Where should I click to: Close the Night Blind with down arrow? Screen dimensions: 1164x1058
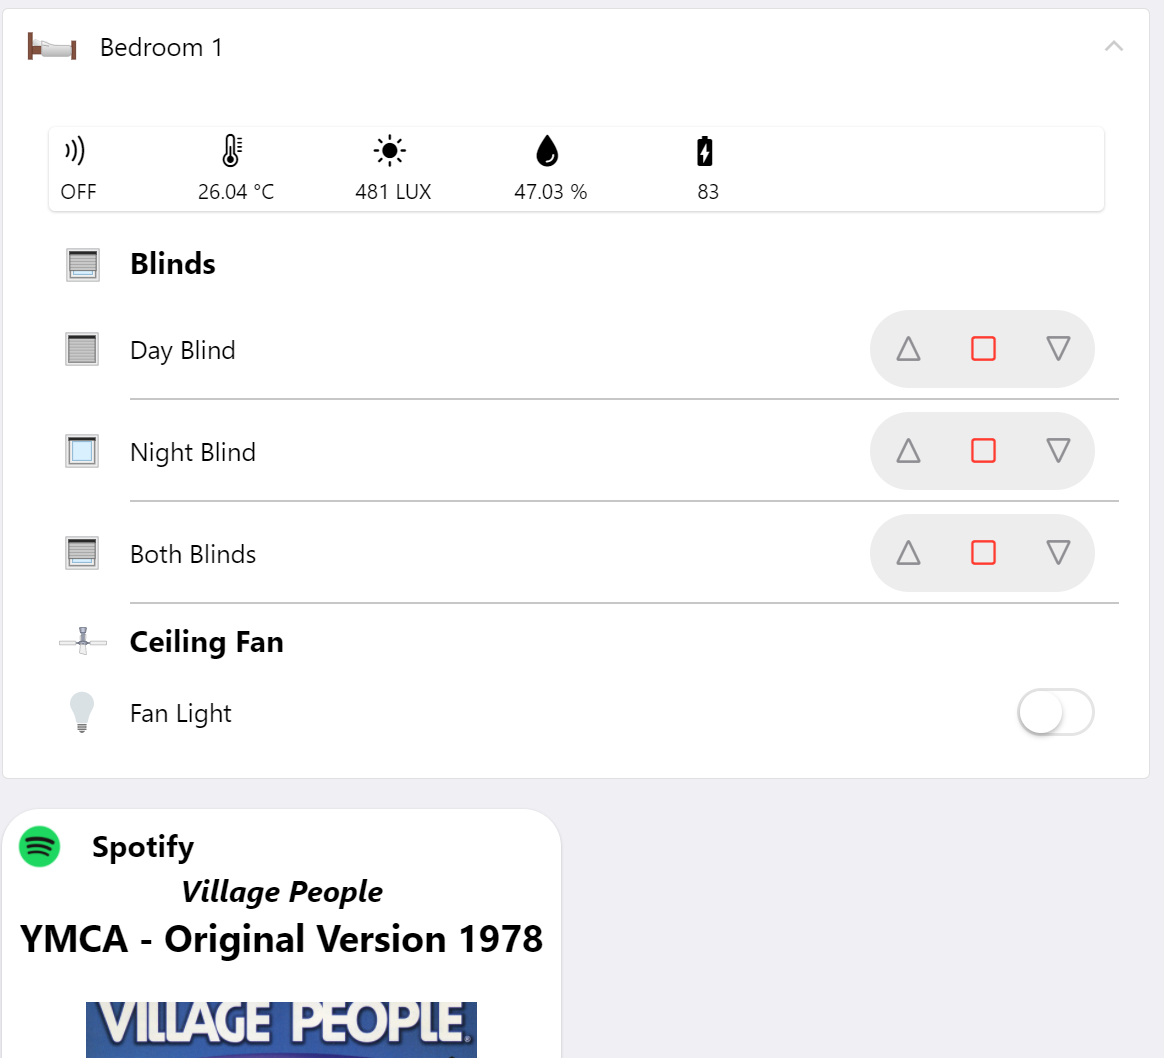pos(1058,451)
